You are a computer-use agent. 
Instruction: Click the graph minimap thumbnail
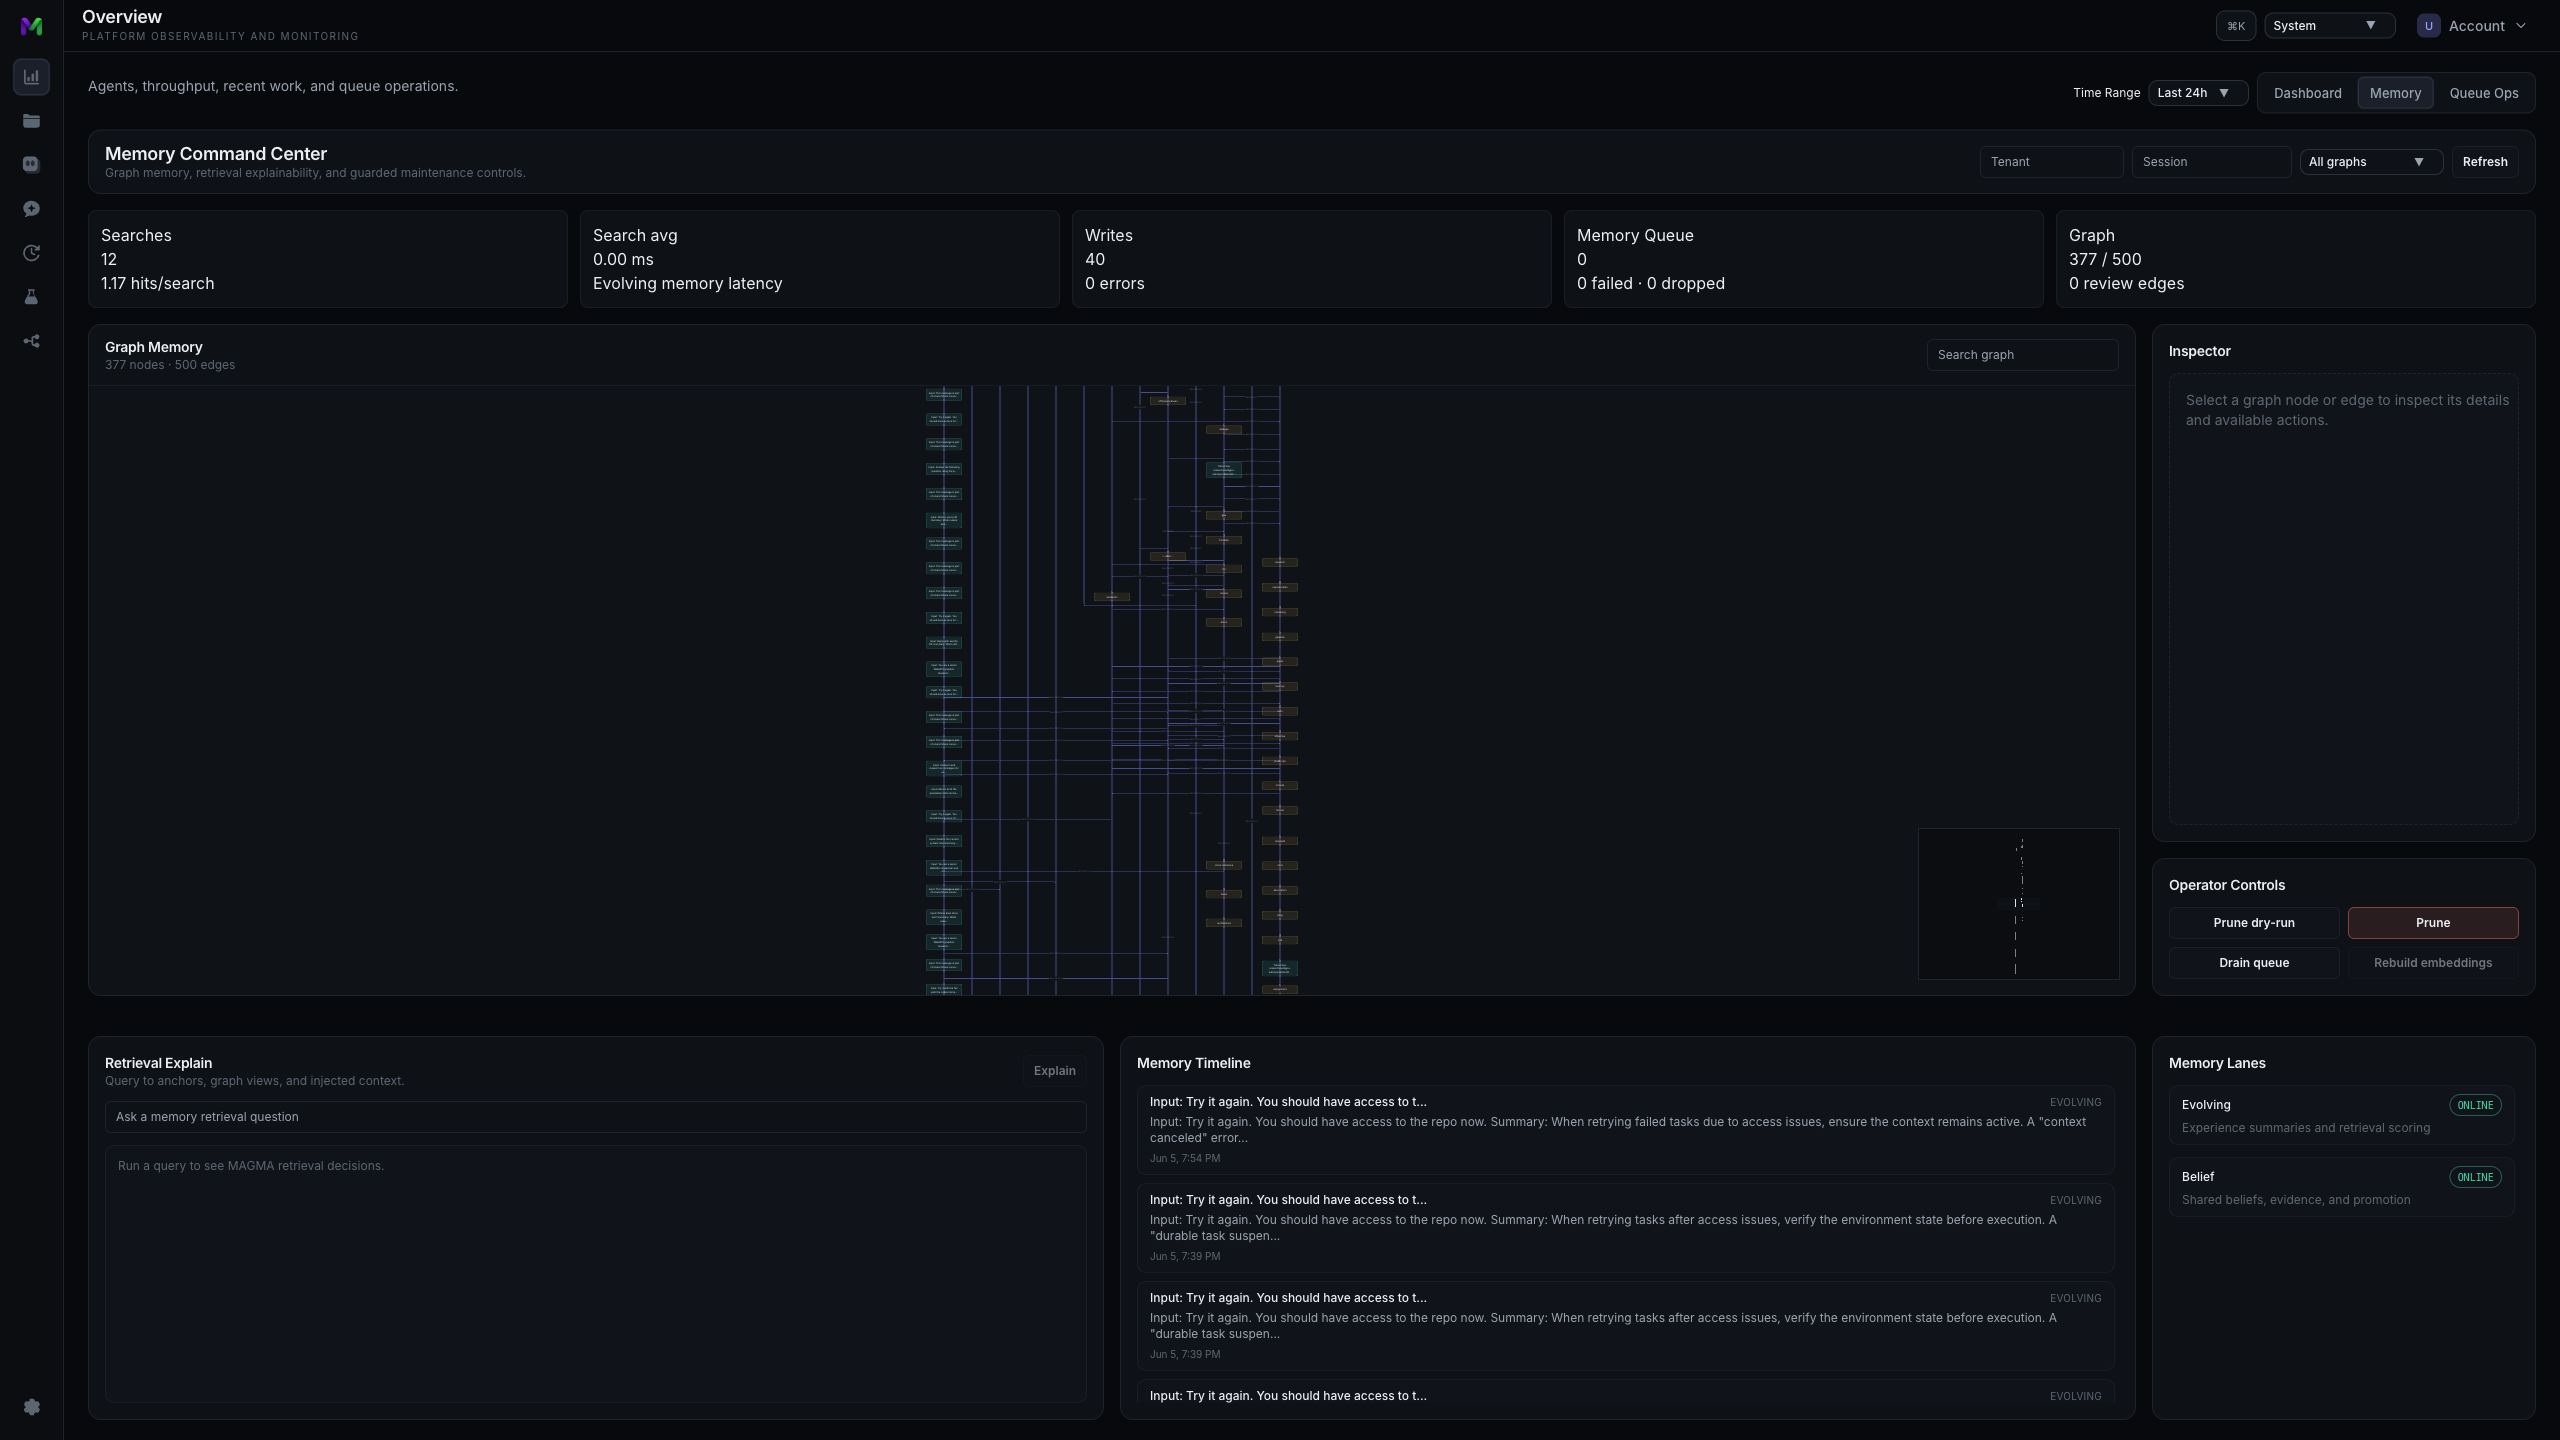pyautogui.click(x=2018, y=904)
